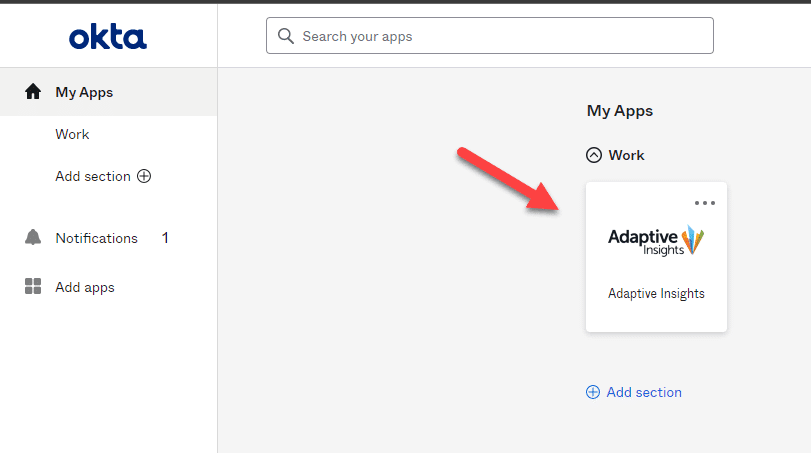Click the Adaptive Insights logo thumbnail
This screenshot has width=811, height=453.
(x=656, y=240)
